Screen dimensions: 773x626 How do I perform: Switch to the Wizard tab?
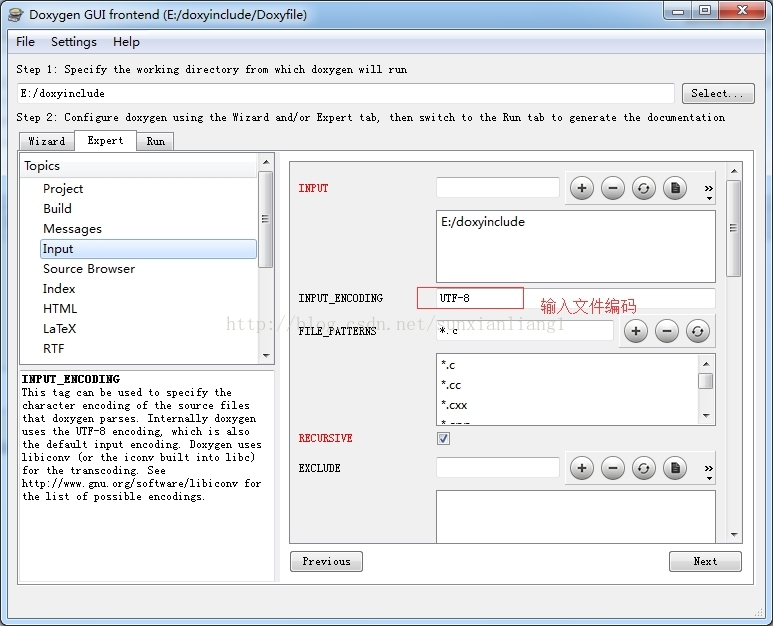[x=47, y=141]
